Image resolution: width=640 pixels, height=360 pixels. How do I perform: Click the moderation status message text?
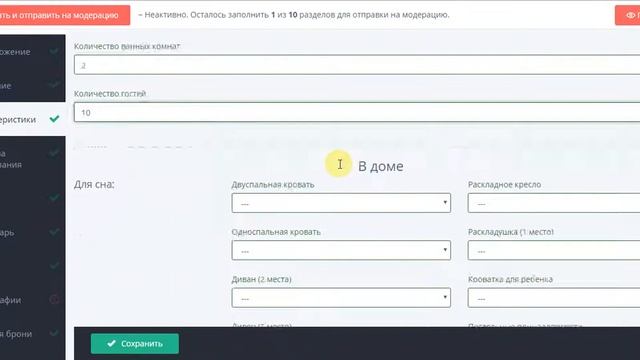pyautogui.click(x=294, y=15)
